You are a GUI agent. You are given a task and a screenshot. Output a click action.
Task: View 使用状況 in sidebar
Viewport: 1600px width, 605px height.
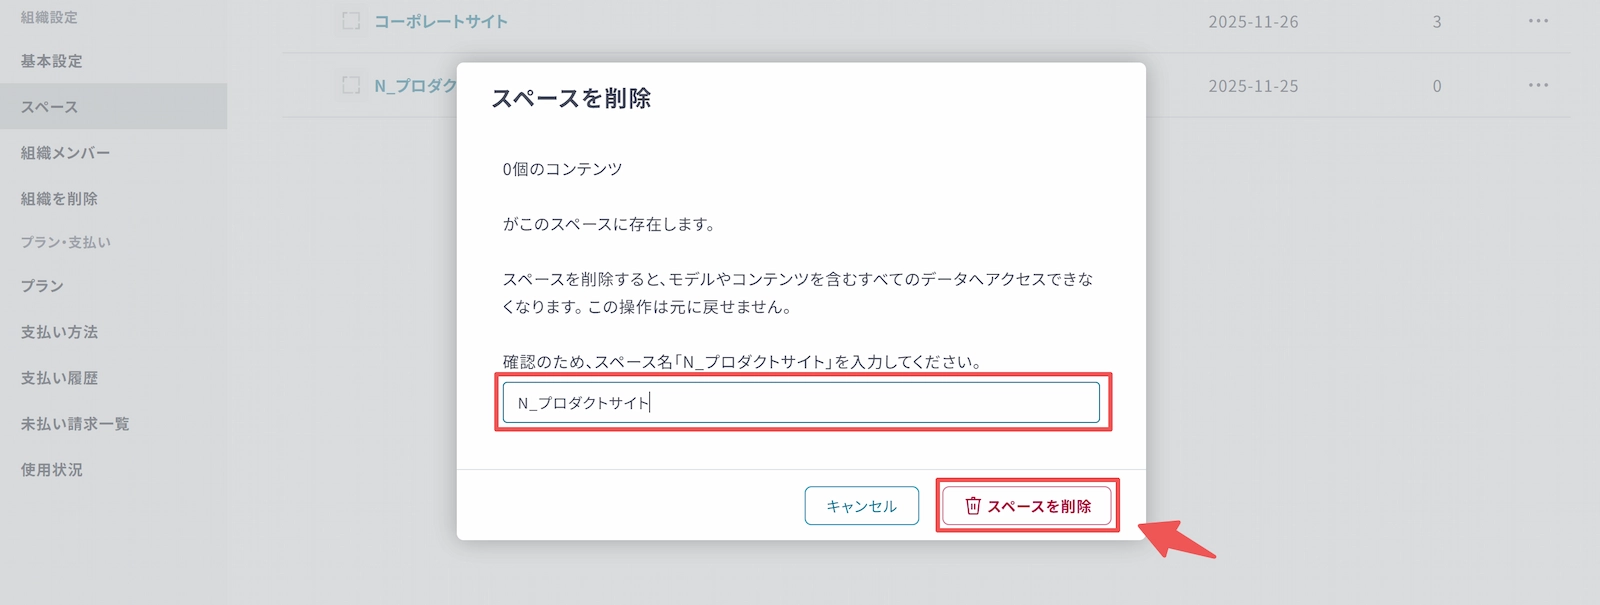52,470
